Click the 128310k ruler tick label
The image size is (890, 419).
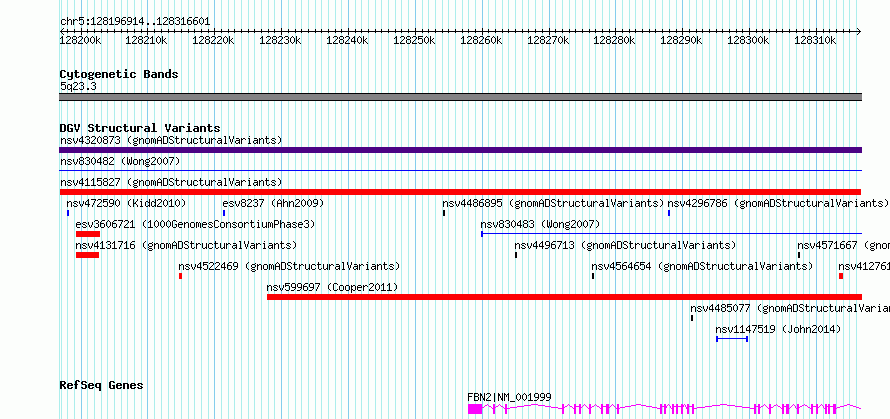(x=815, y=40)
